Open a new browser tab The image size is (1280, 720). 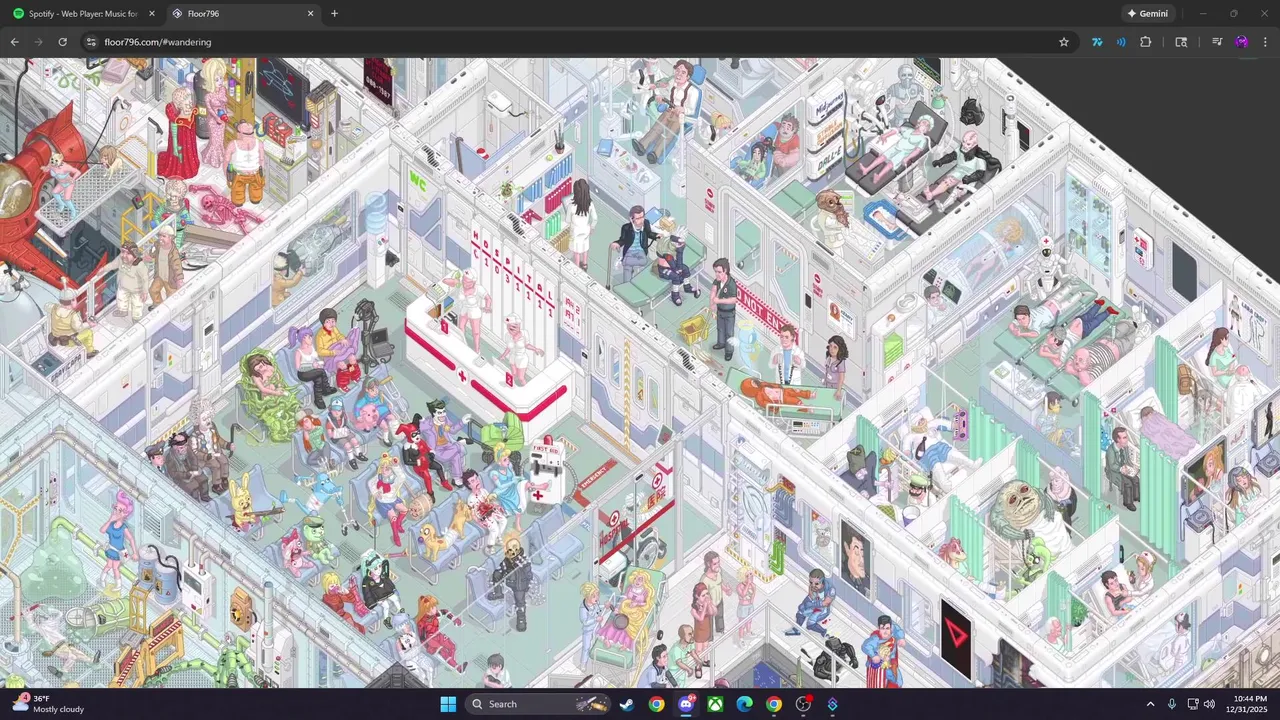pos(334,14)
